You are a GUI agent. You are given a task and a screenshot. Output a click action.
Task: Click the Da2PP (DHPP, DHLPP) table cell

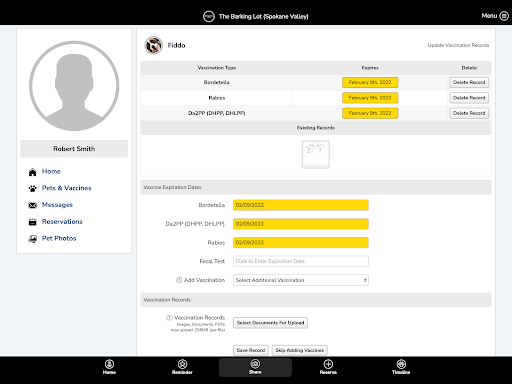tap(217, 113)
